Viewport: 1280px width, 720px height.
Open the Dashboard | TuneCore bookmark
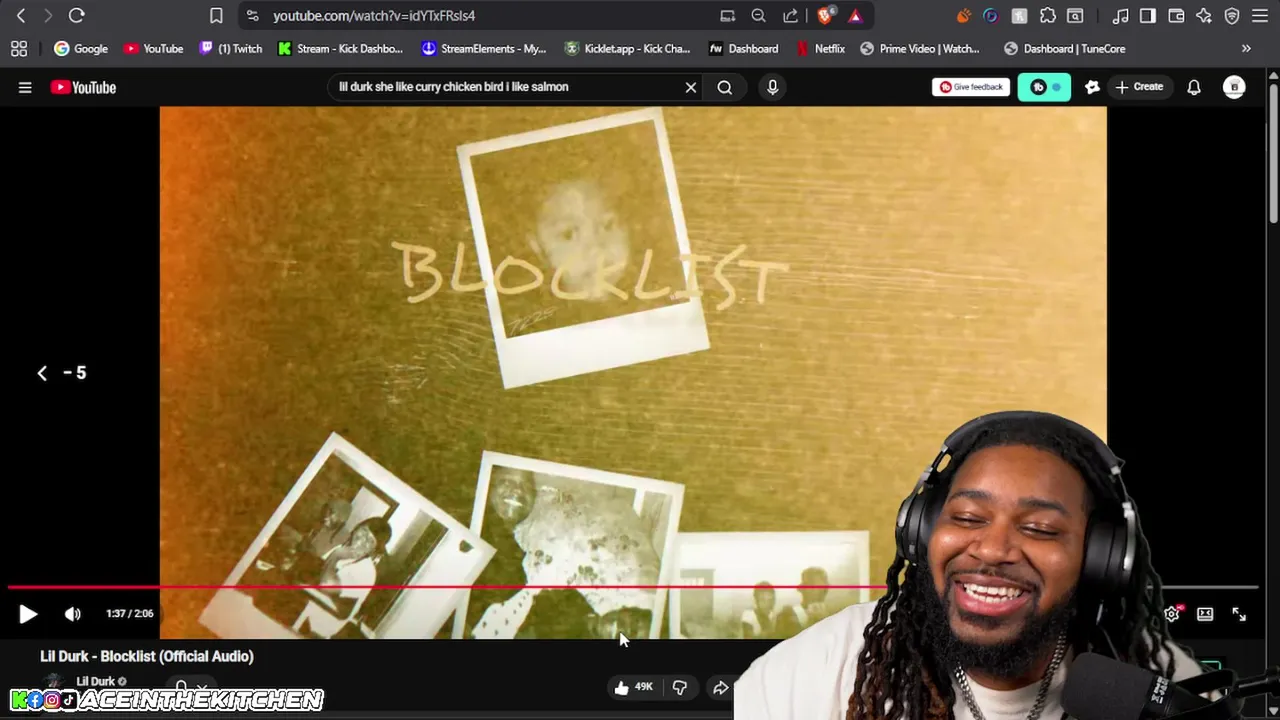[x=1065, y=49]
